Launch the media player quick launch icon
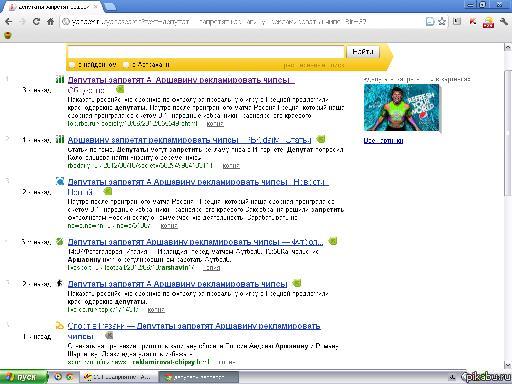Screen dimensions: 512x384 click(x=58, y=377)
